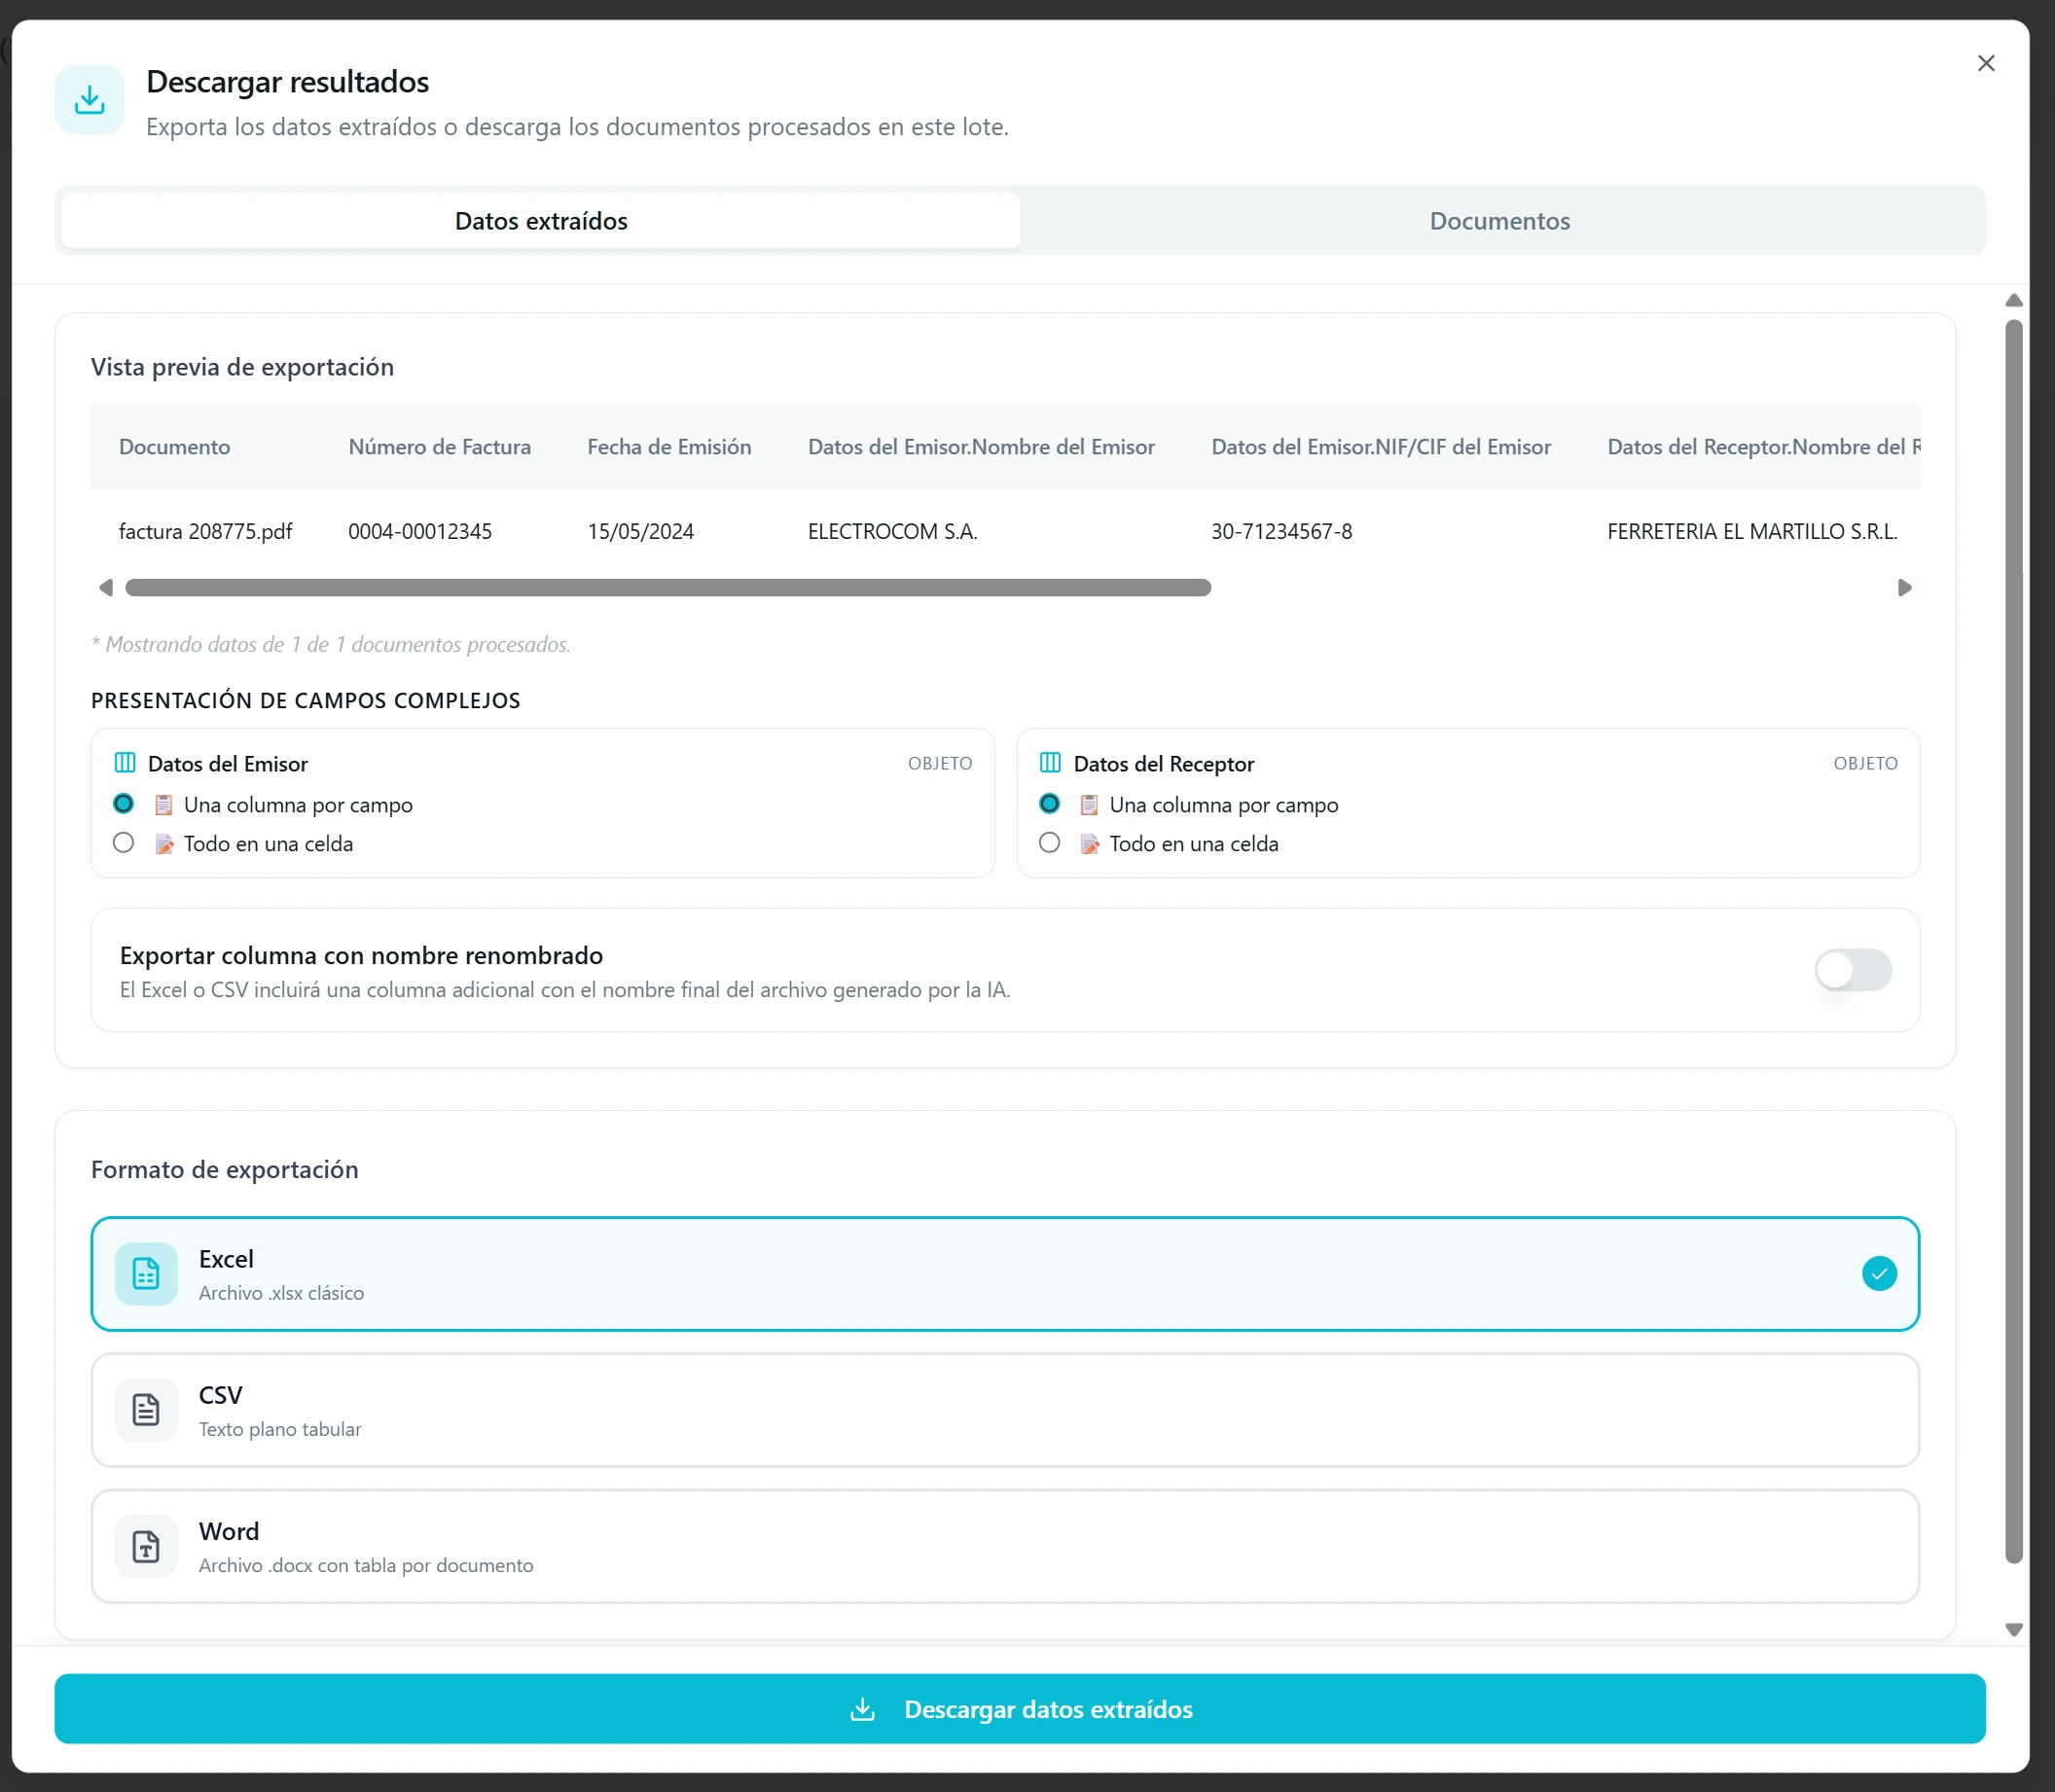Click the download icon beside Descargar resultados
This screenshot has height=1792, width=2055.
[x=90, y=100]
